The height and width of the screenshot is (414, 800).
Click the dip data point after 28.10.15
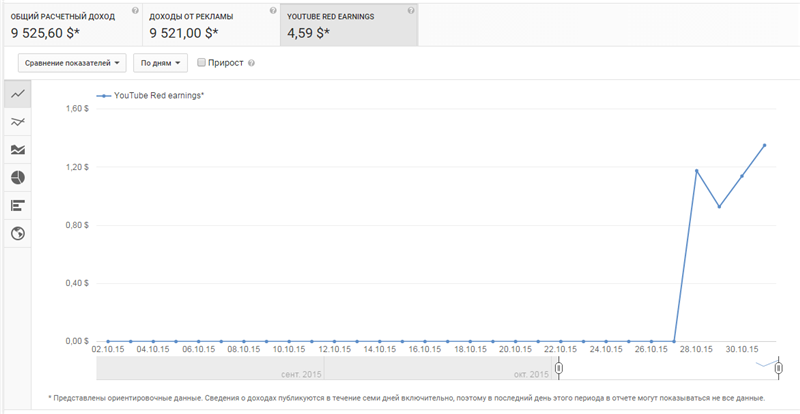[719, 207]
